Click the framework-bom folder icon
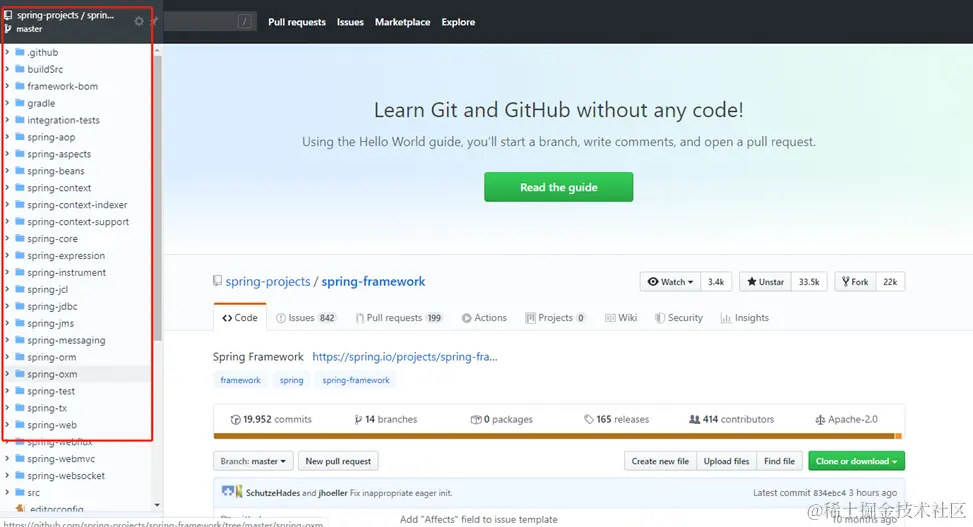 pos(20,86)
